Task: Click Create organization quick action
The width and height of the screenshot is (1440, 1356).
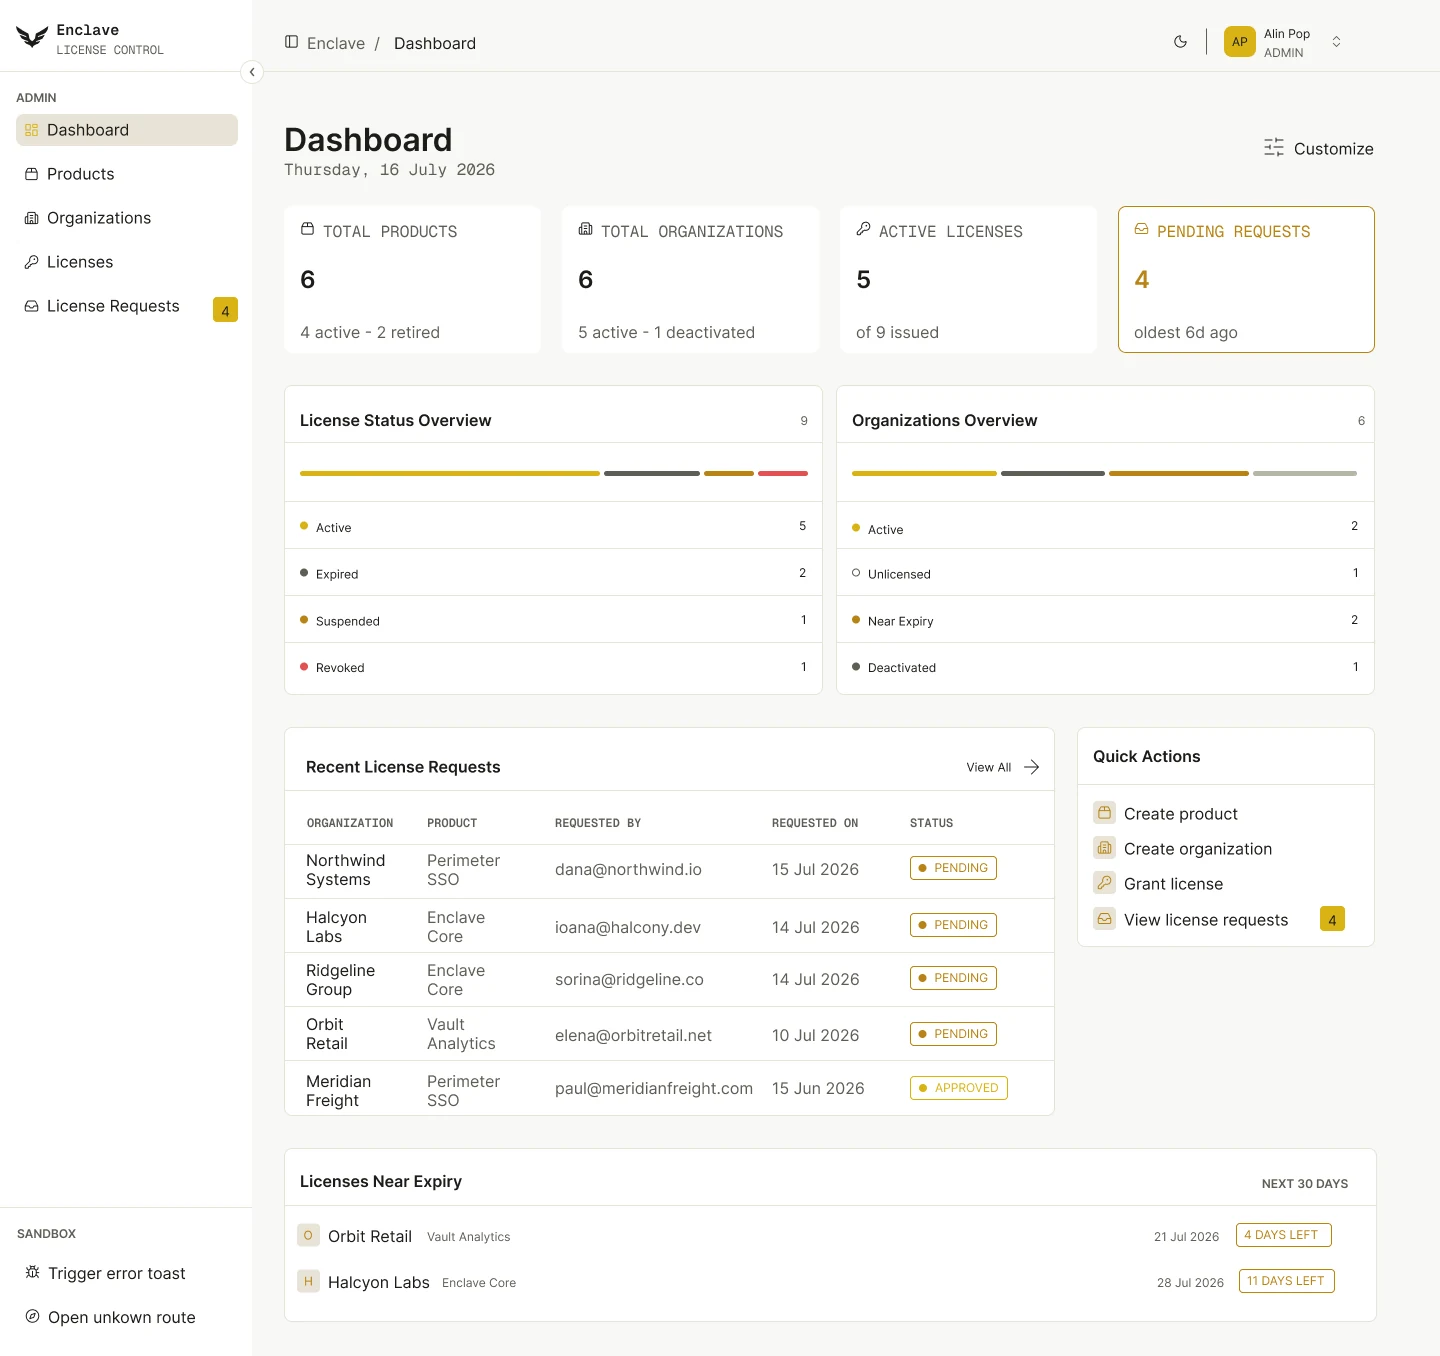Action: 1197,849
